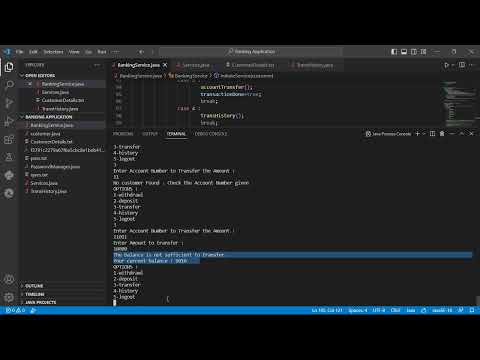This screenshot has height=360, width=480.
Task: Open the Run button dropdown arrow
Action: pyautogui.click(x=453, y=65)
